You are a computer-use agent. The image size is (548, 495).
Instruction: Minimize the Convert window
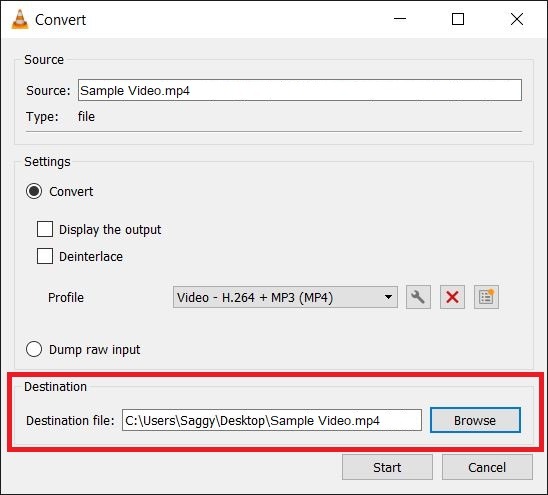[x=400, y=19]
